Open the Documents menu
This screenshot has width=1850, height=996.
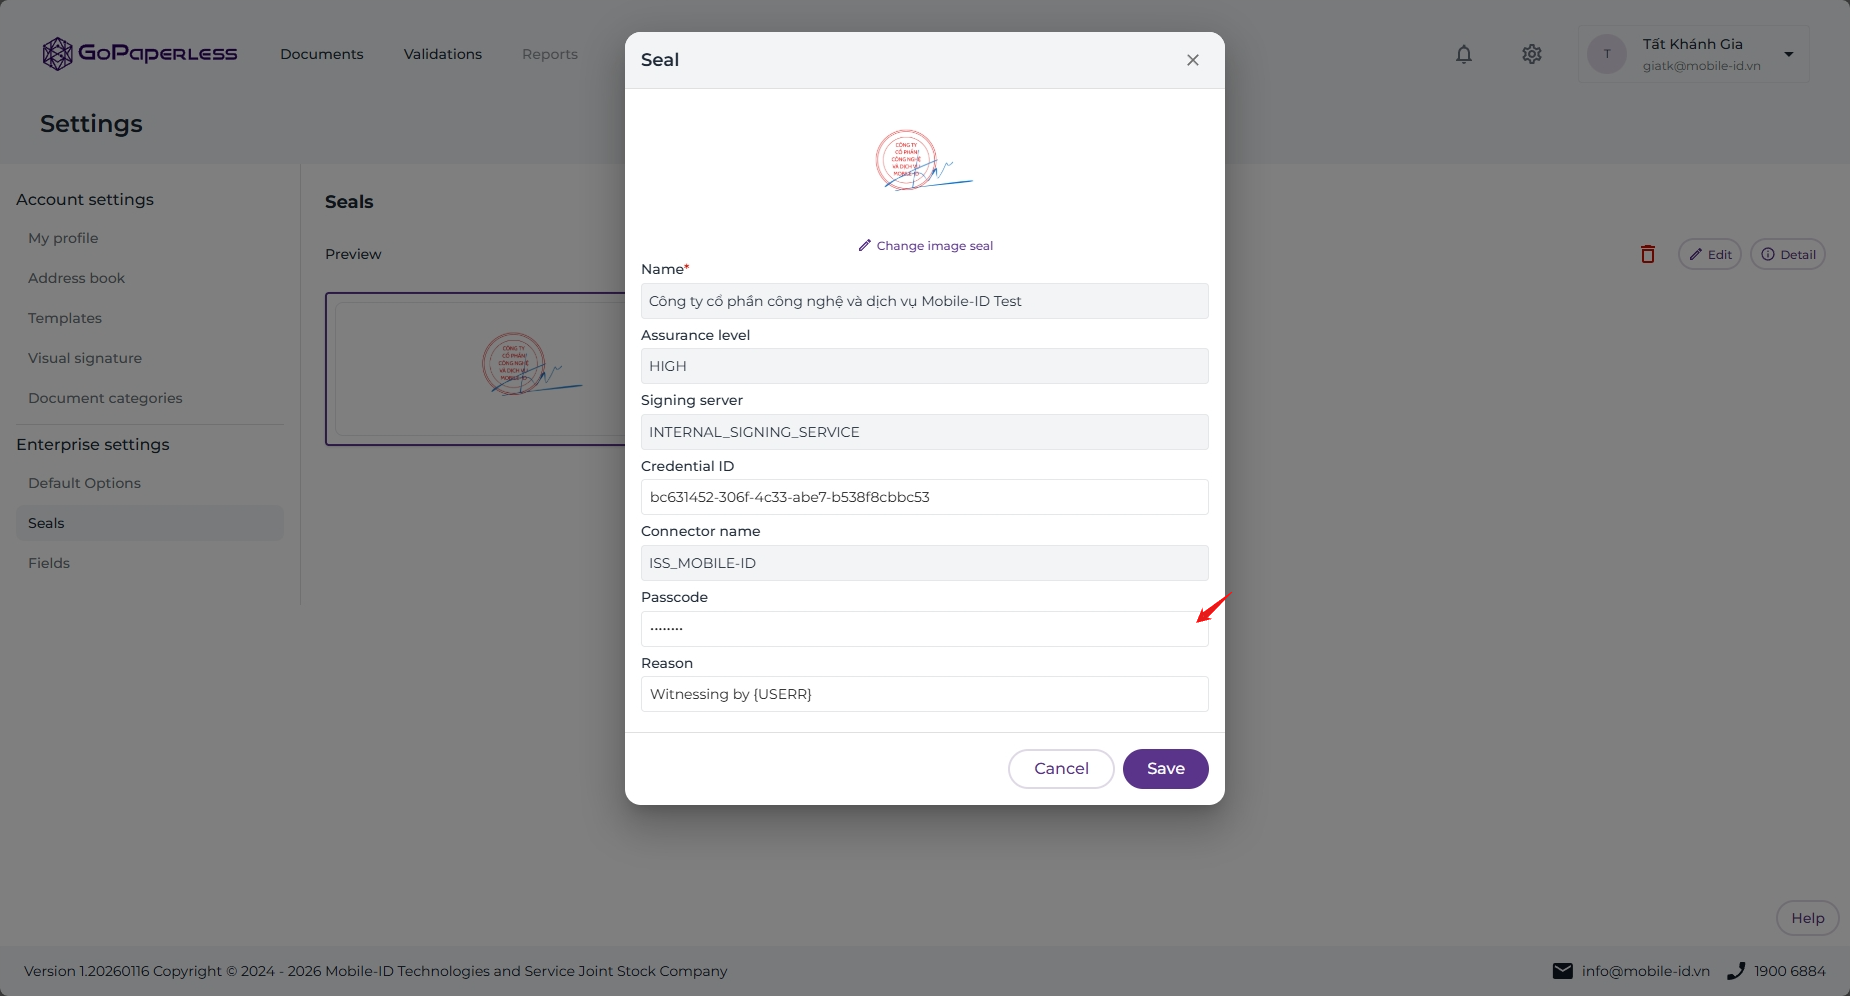click(x=322, y=54)
